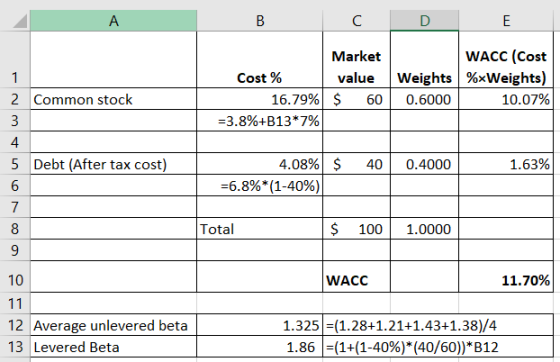The width and height of the screenshot is (560, 362).
Task: Select row 13 header
Action: point(15,347)
